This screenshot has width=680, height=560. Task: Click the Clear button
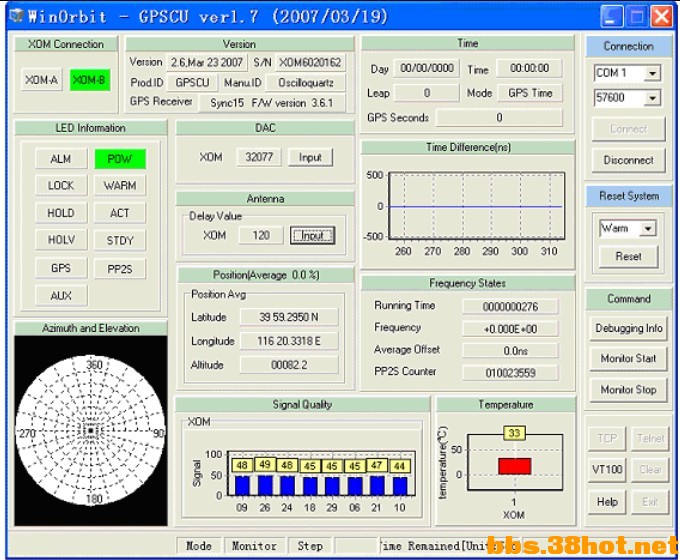[x=650, y=470]
